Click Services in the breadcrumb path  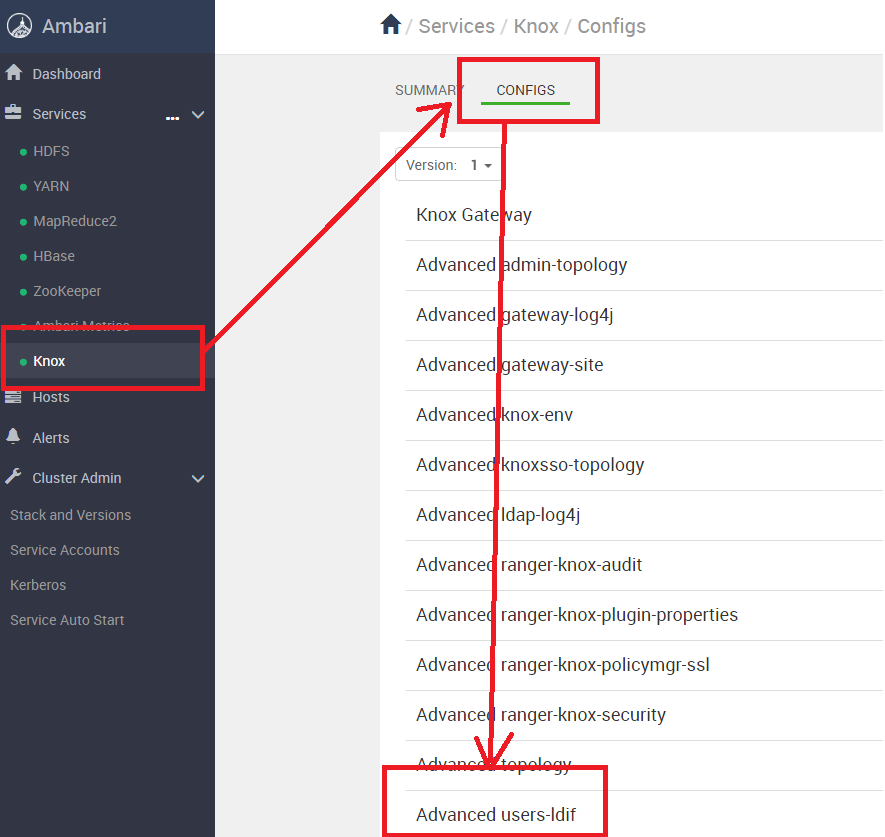click(456, 26)
